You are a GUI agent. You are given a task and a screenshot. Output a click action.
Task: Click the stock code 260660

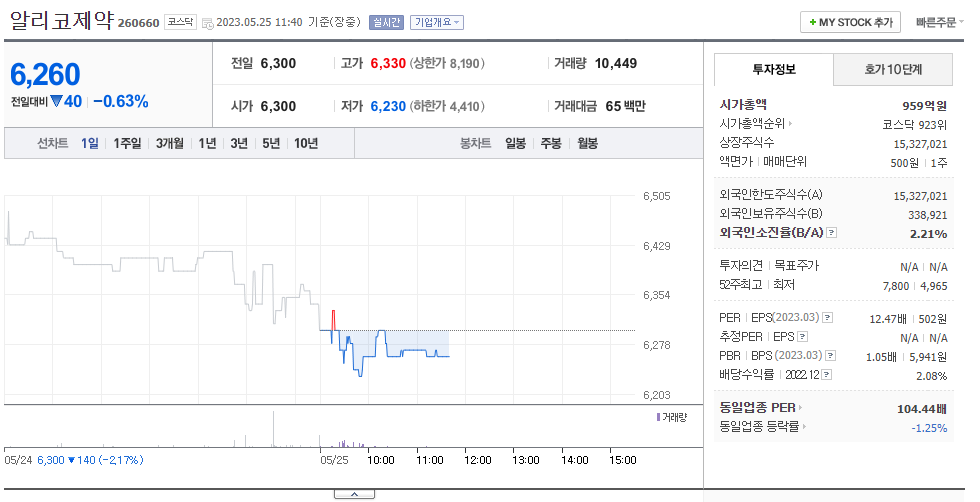pos(139,23)
